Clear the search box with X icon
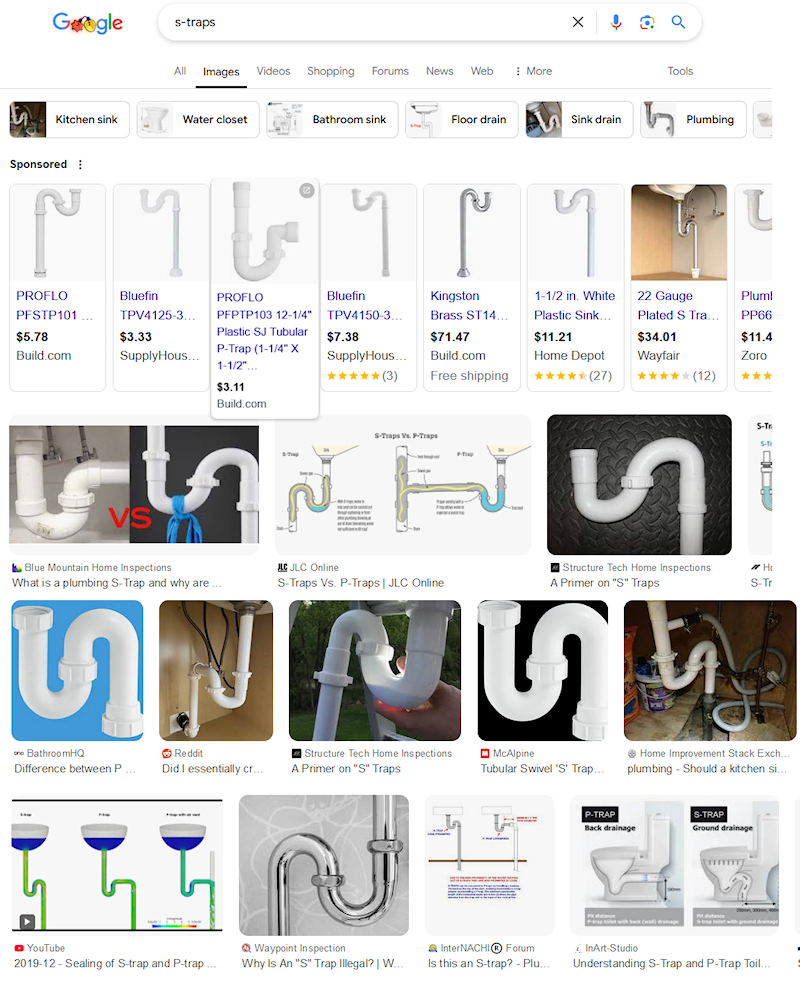This screenshot has height=989, width=800. (x=577, y=22)
